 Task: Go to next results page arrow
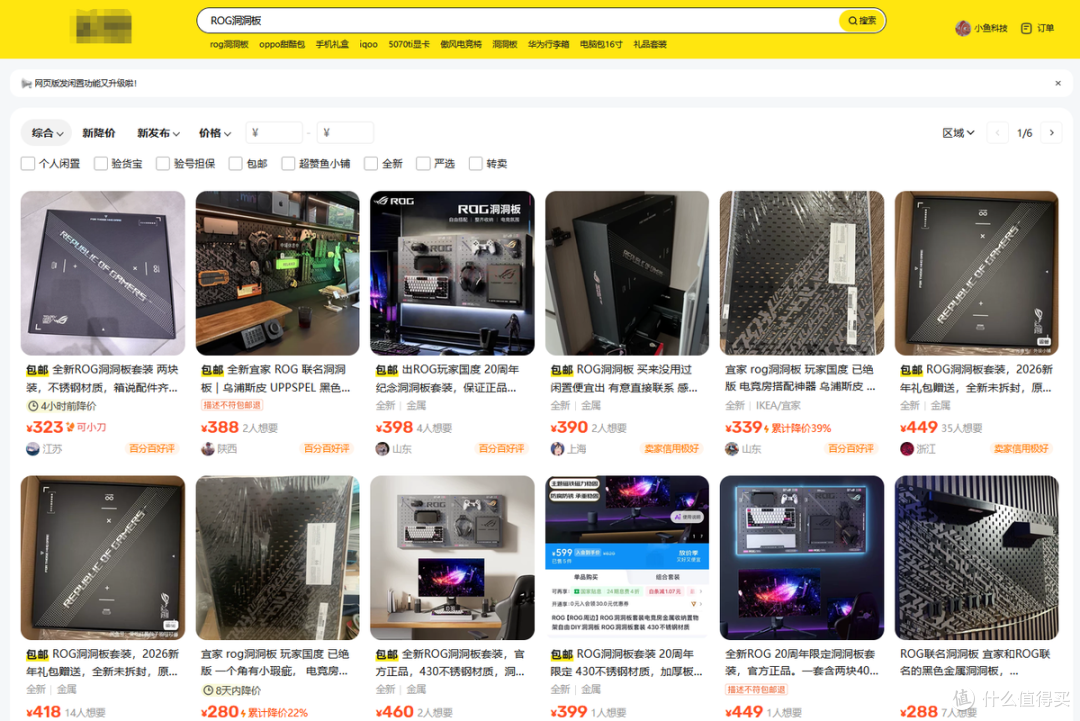click(1052, 133)
